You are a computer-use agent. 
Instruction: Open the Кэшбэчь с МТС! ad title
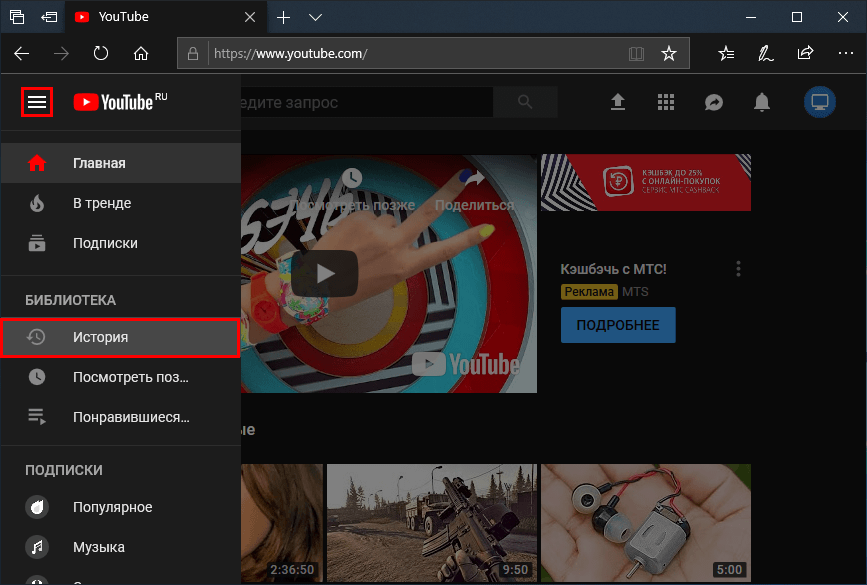[x=613, y=269]
